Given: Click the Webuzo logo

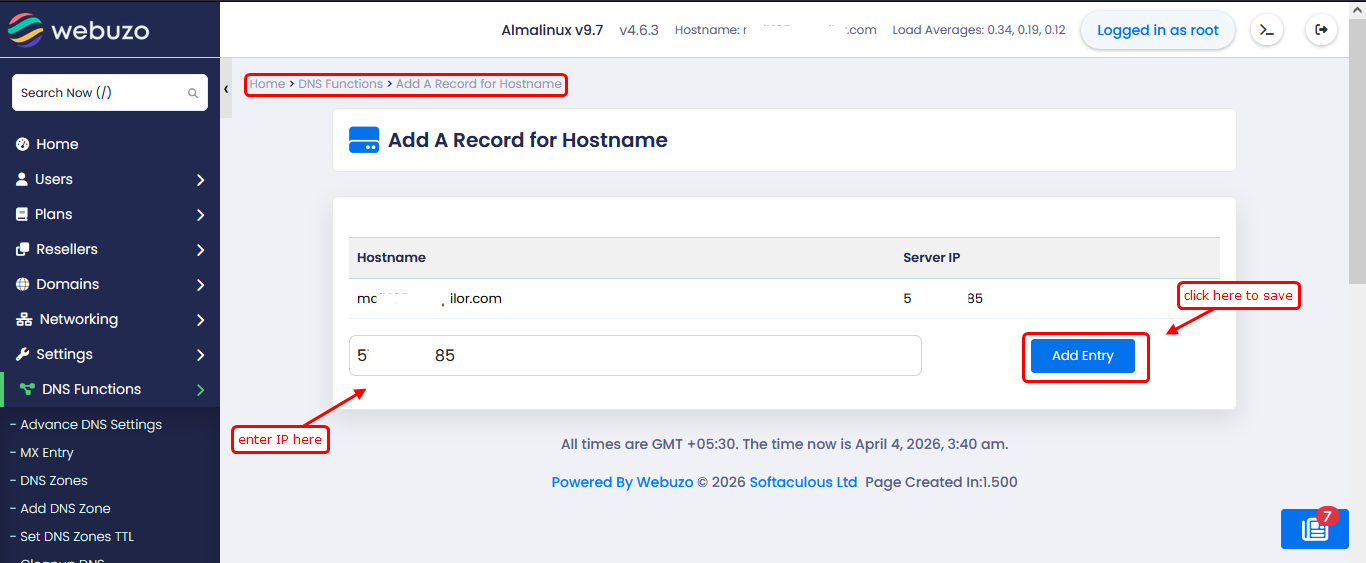Looking at the screenshot, I should 78,30.
